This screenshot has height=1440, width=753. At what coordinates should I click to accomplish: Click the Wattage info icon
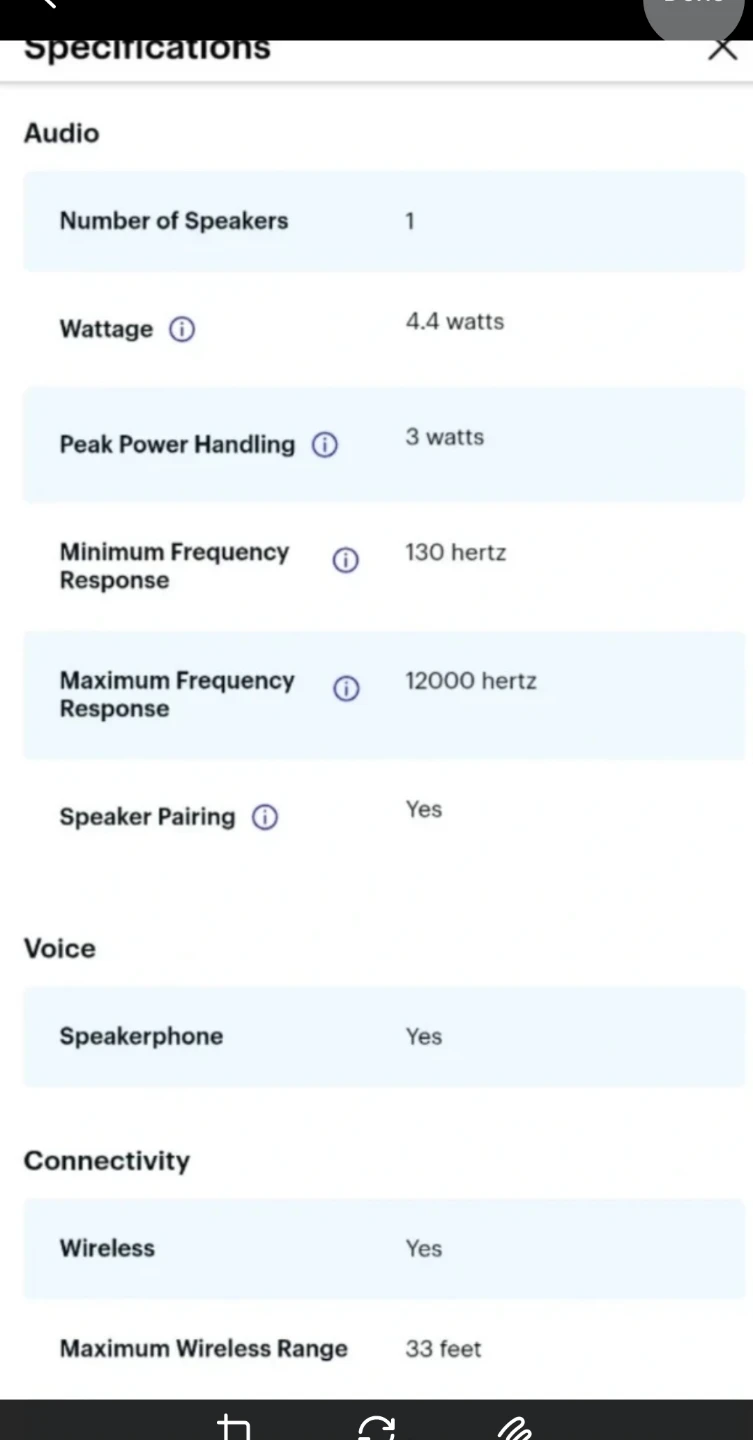pos(182,329)
